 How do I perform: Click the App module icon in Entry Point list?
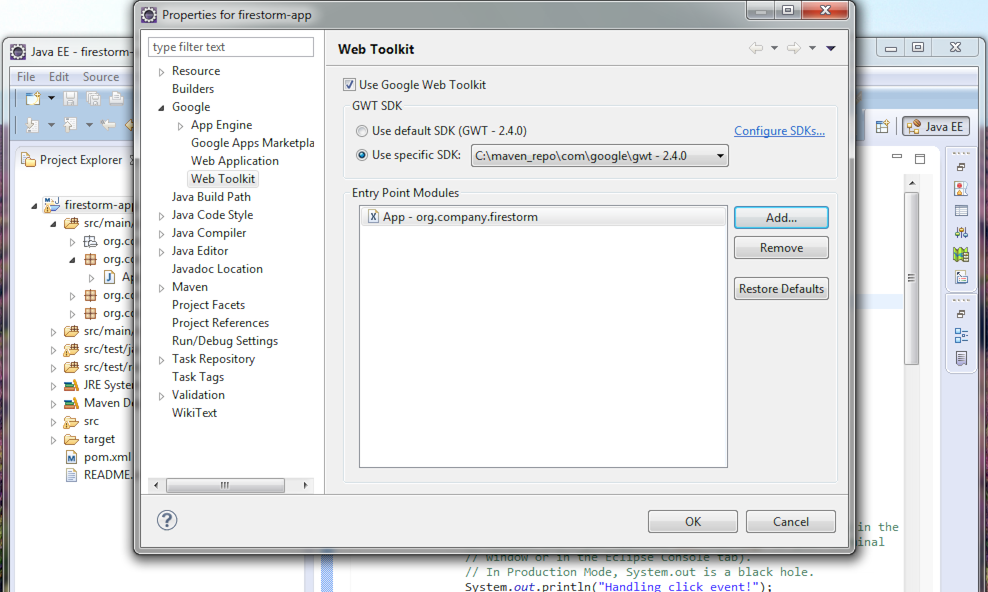pyautogui.click(x=373, y=217)
